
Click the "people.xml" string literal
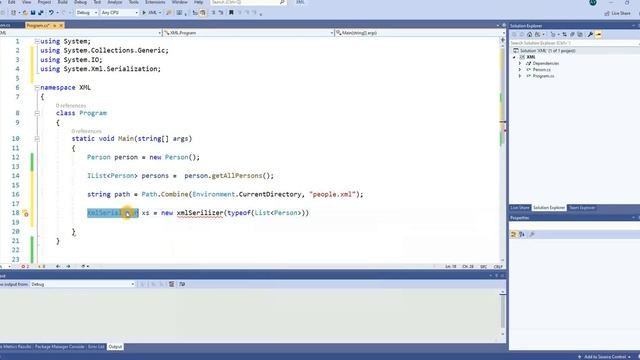point(333,194)
